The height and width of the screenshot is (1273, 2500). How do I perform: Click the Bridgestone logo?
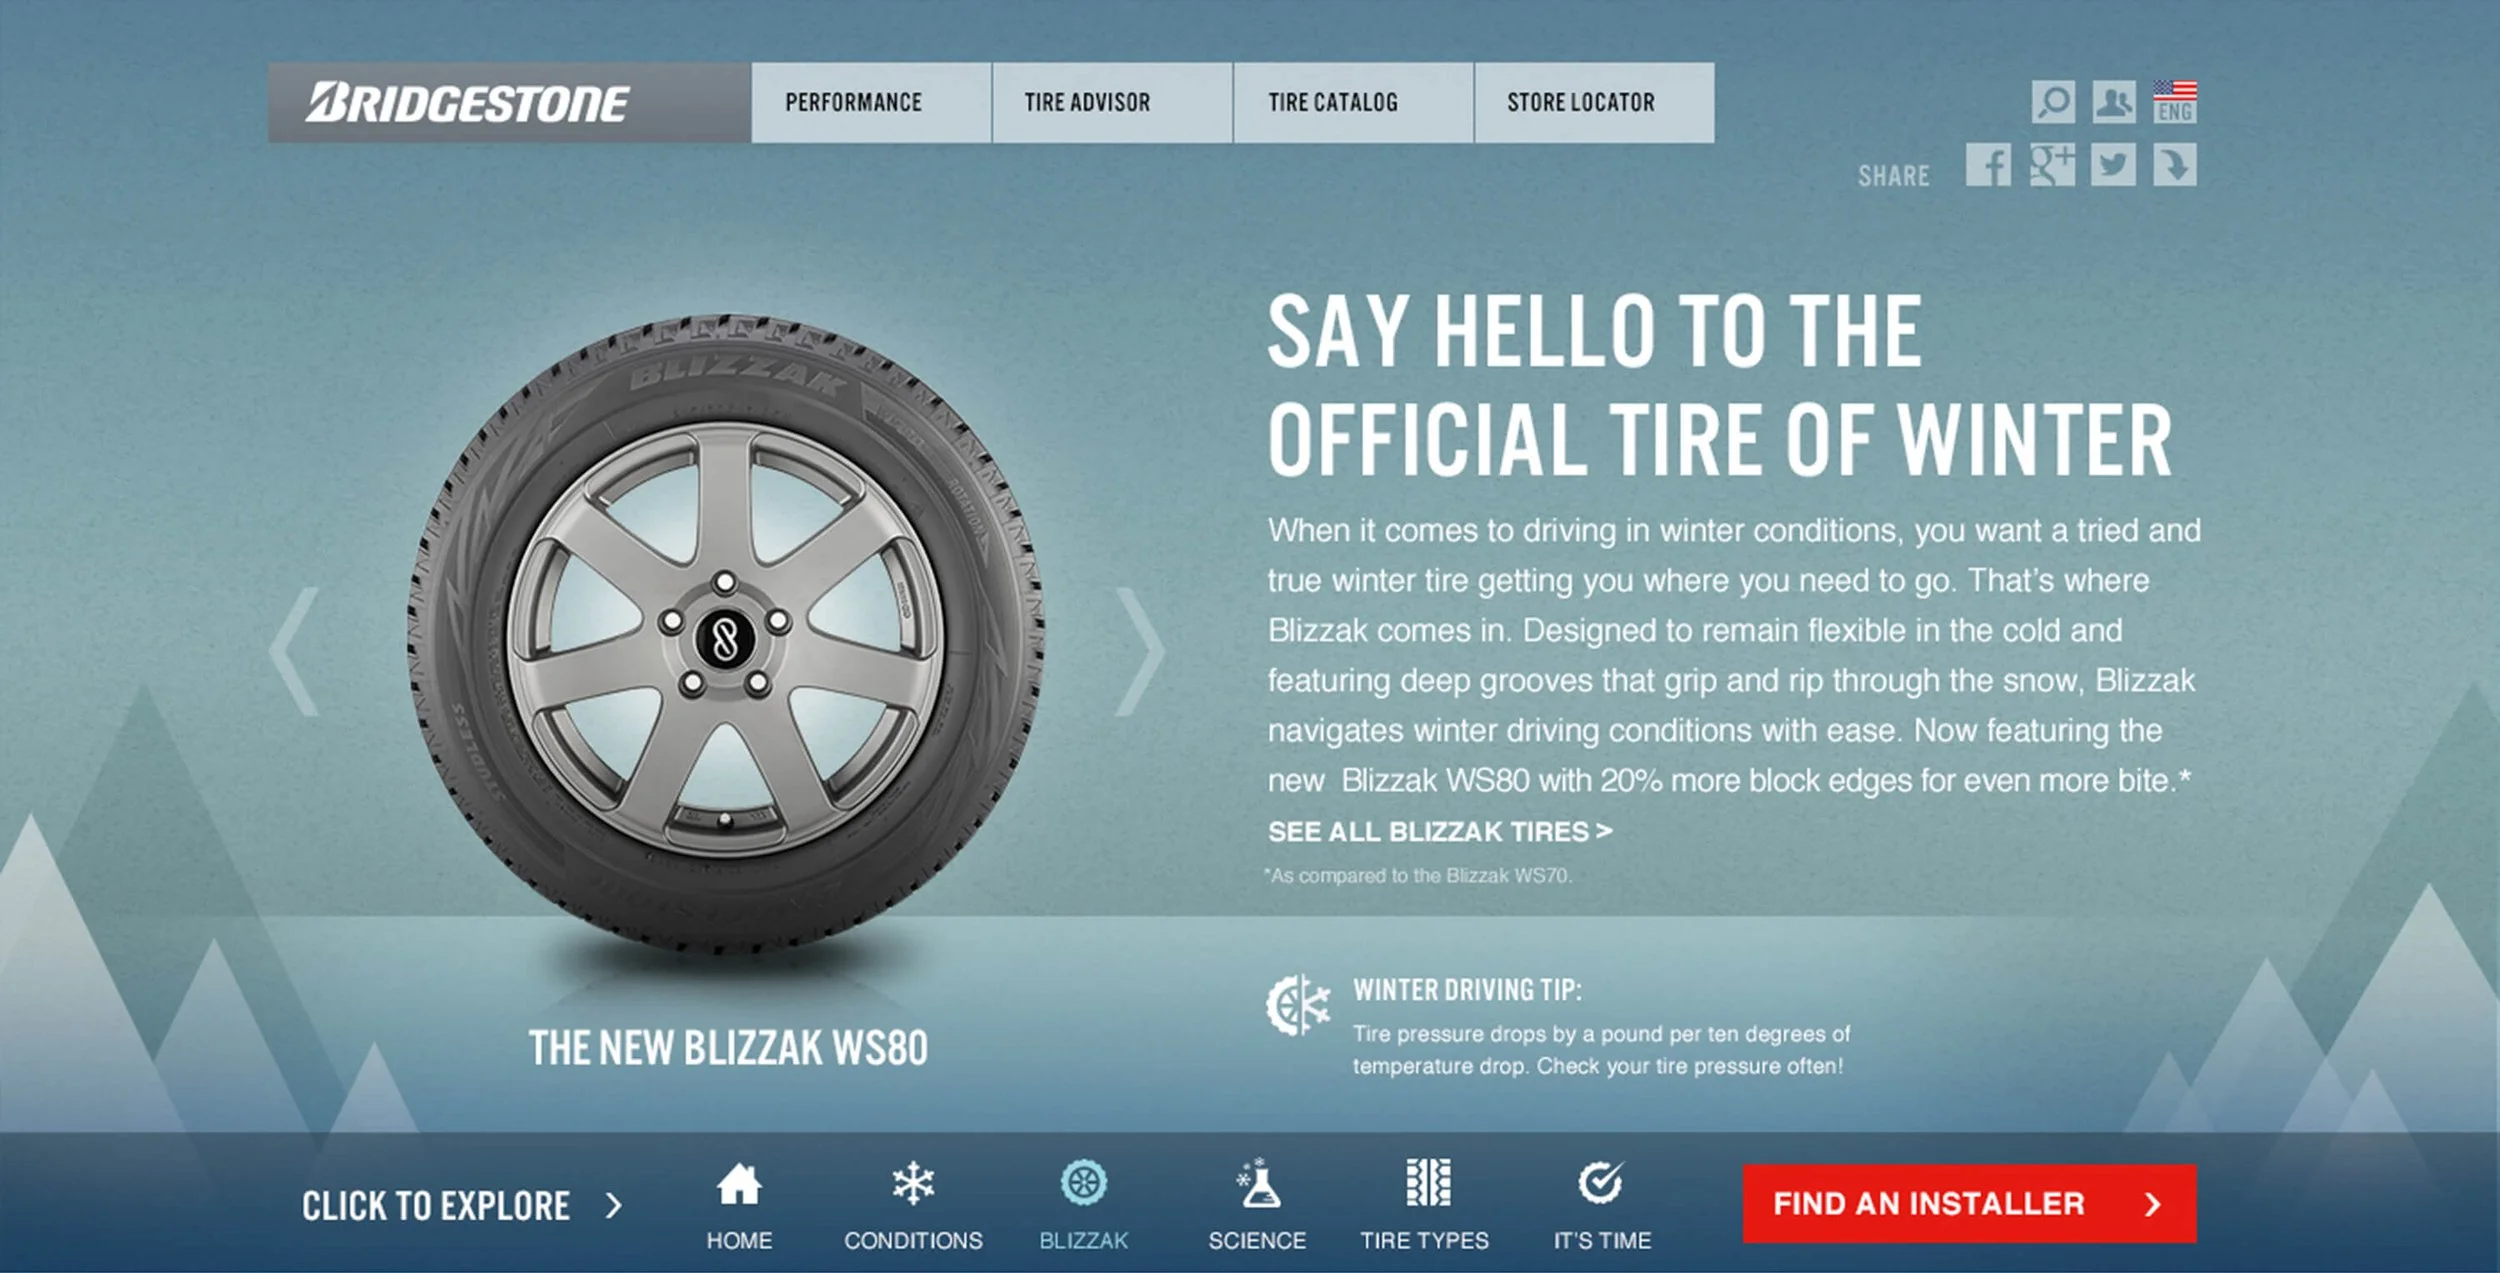pos(468,103)
